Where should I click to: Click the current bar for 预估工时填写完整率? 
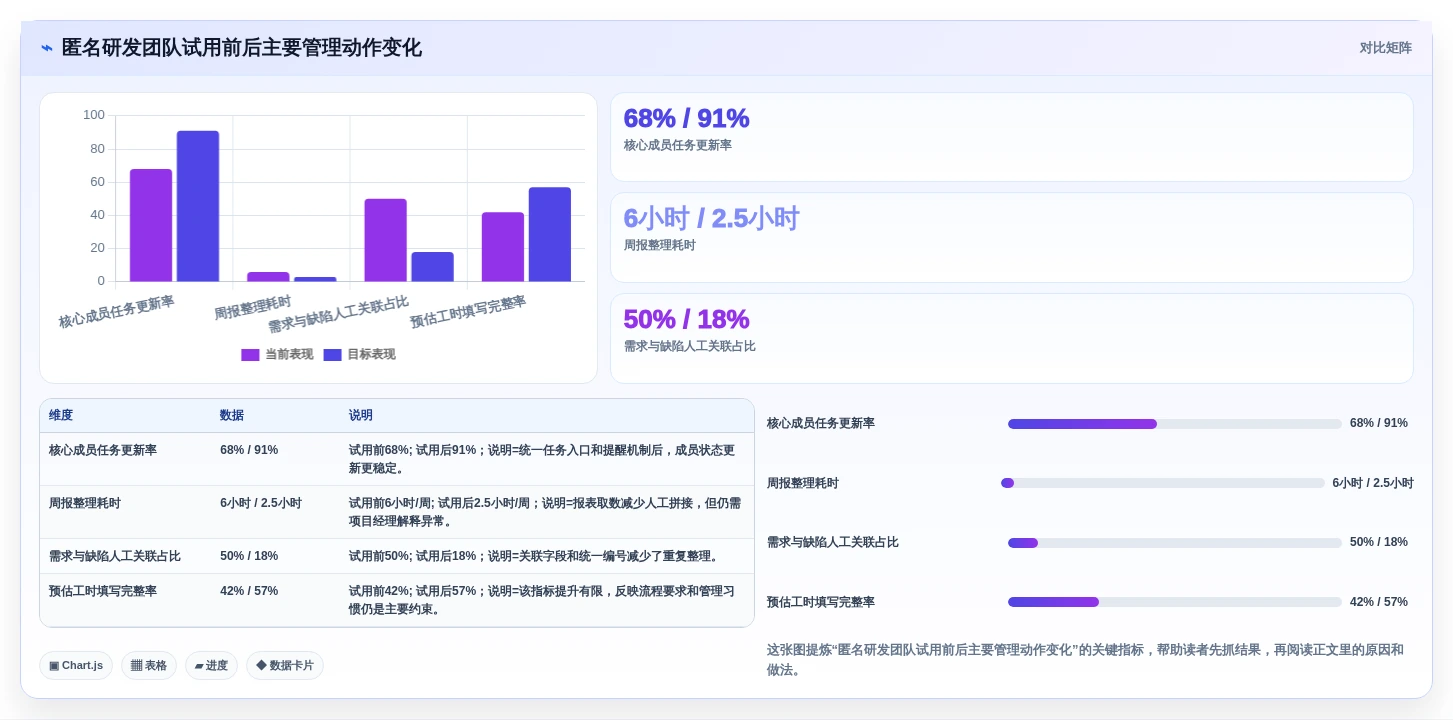502,247
